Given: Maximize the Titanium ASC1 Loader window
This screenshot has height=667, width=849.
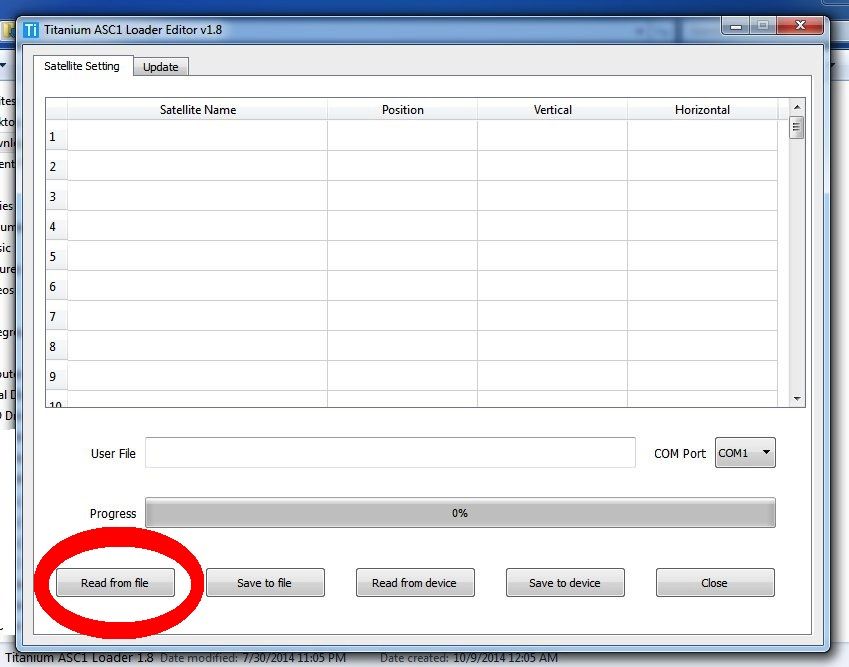Looking at the screenshot, I should click(763, 25).
